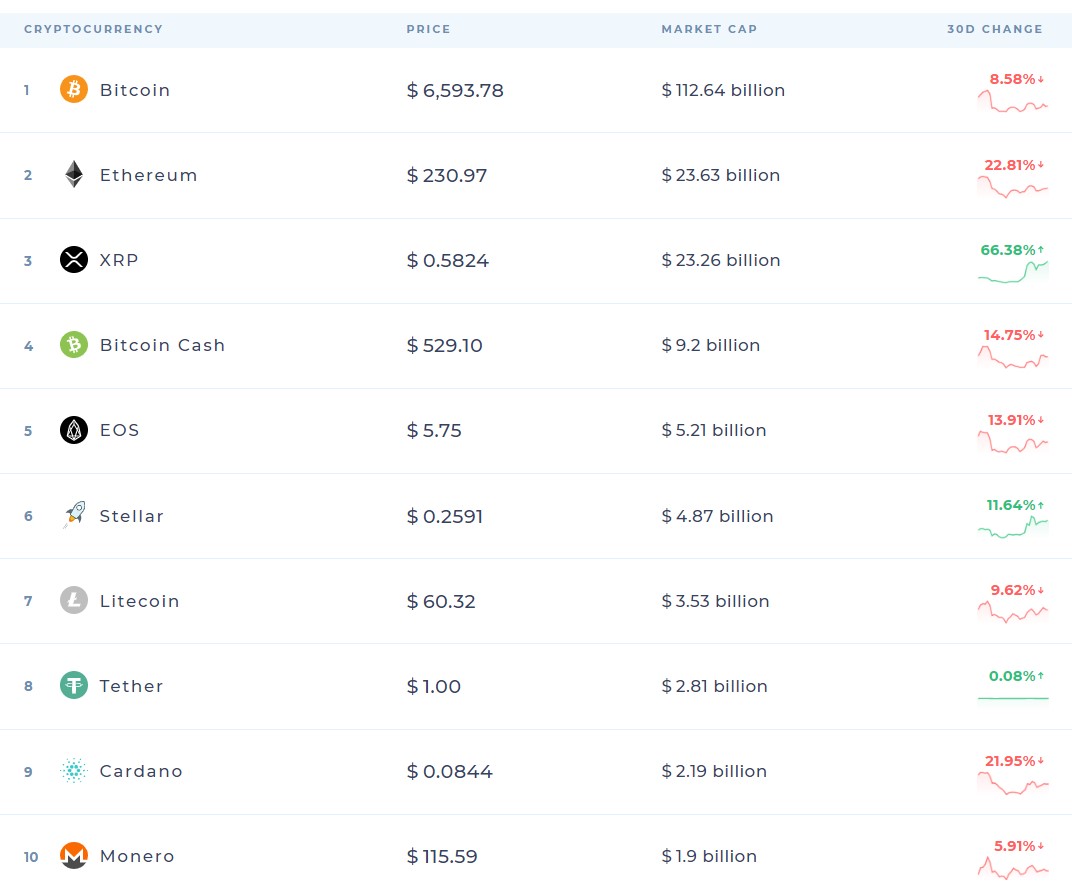Select the price $ 230.97

[446, 176]
